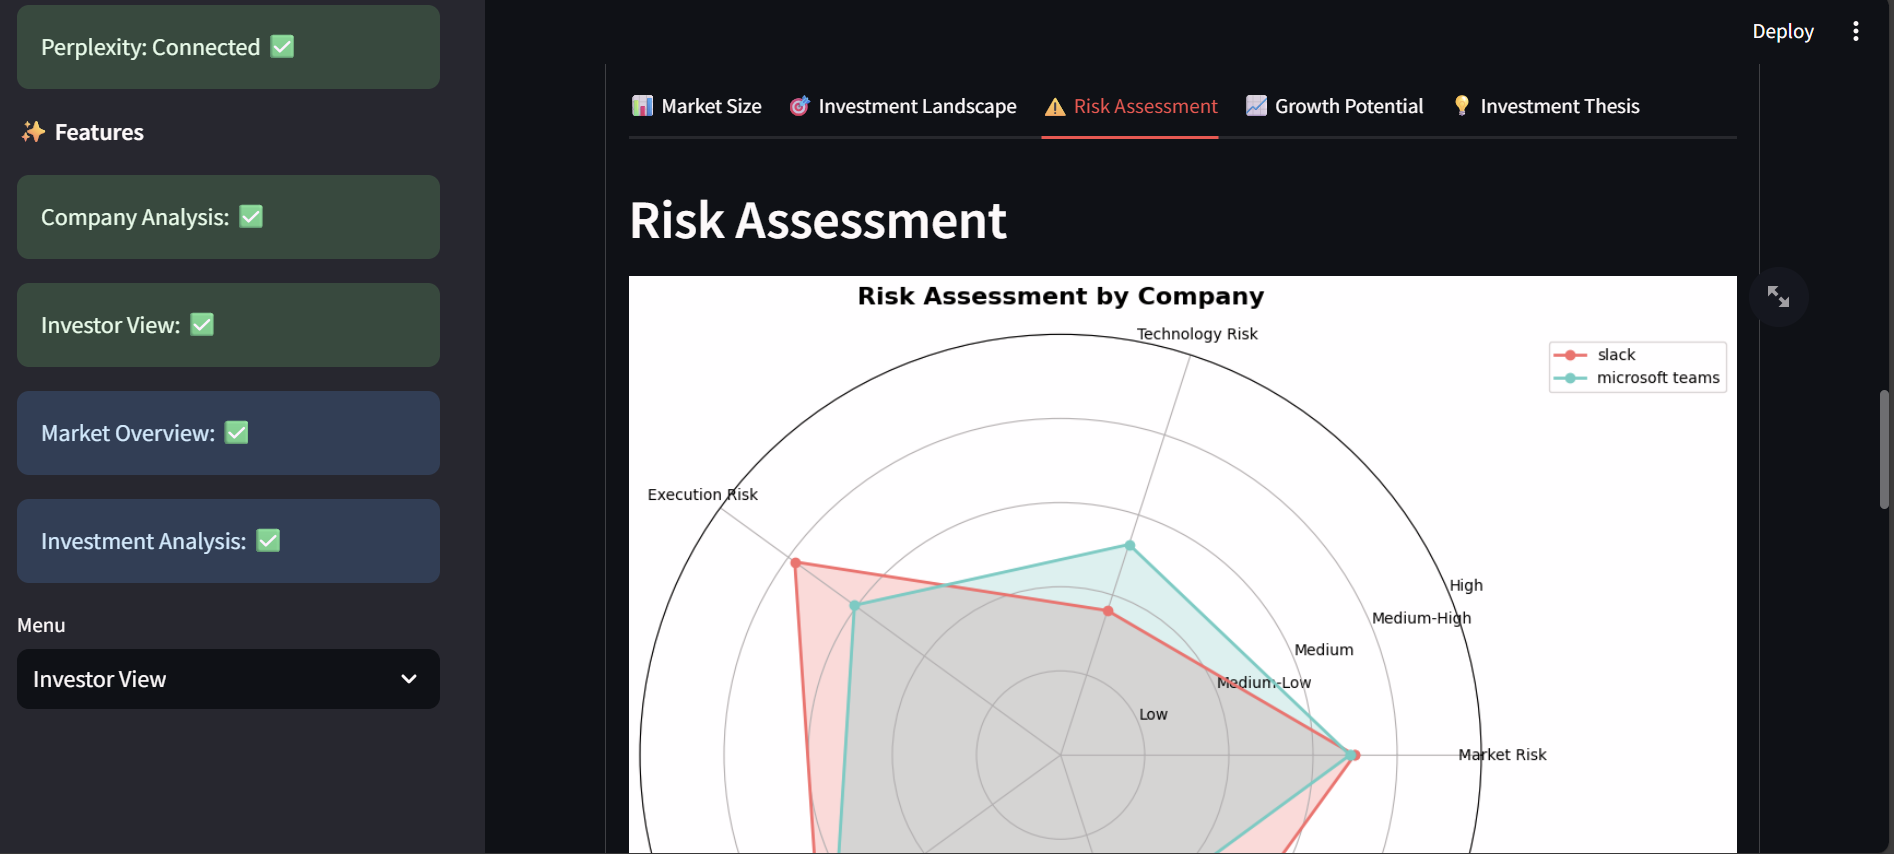Switch to the Market Size tab
This screenshot has height=854, width=1894.
tap(696, 106)
